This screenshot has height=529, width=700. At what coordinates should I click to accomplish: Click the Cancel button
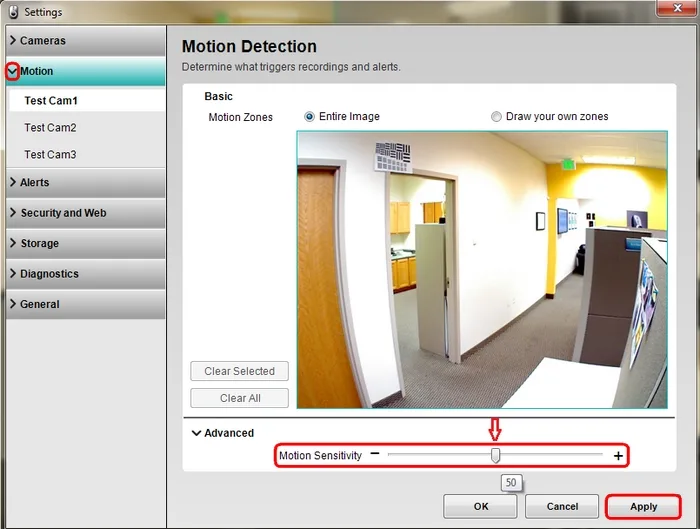[x=562, y=506]
